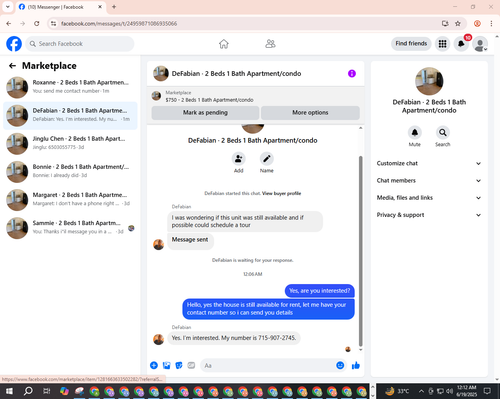Open more actions plus icon in composer
This screenshot has height=399, width=500.
coord(154,365)
